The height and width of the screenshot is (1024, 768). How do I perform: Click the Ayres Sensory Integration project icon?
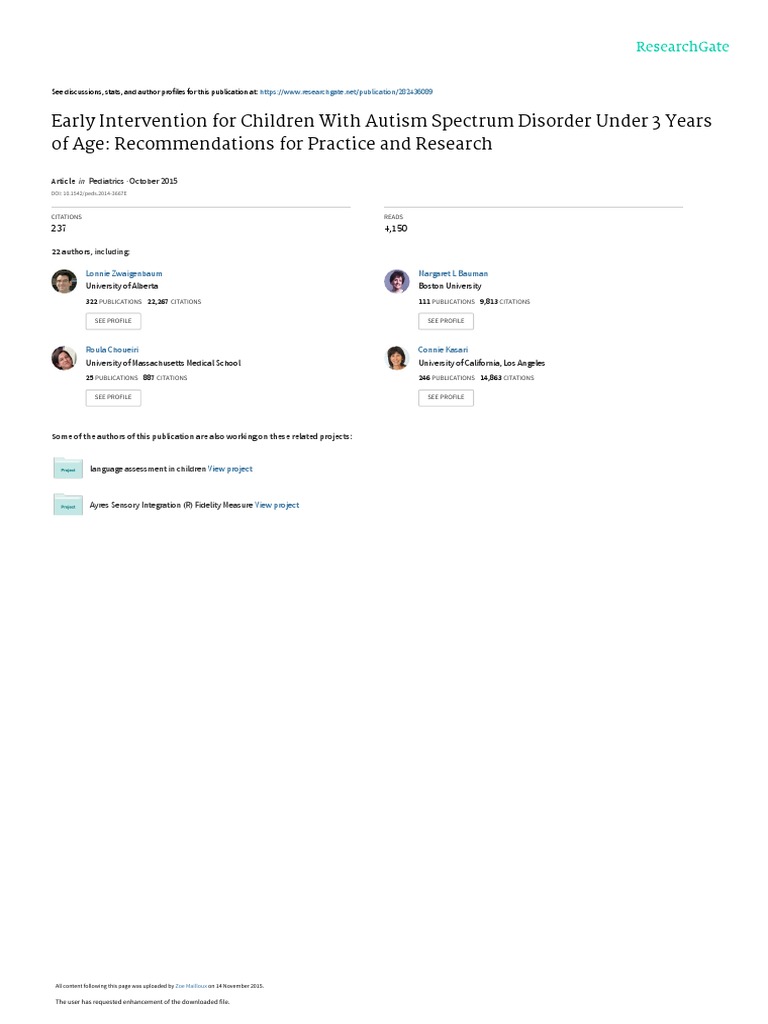[68, 505]
